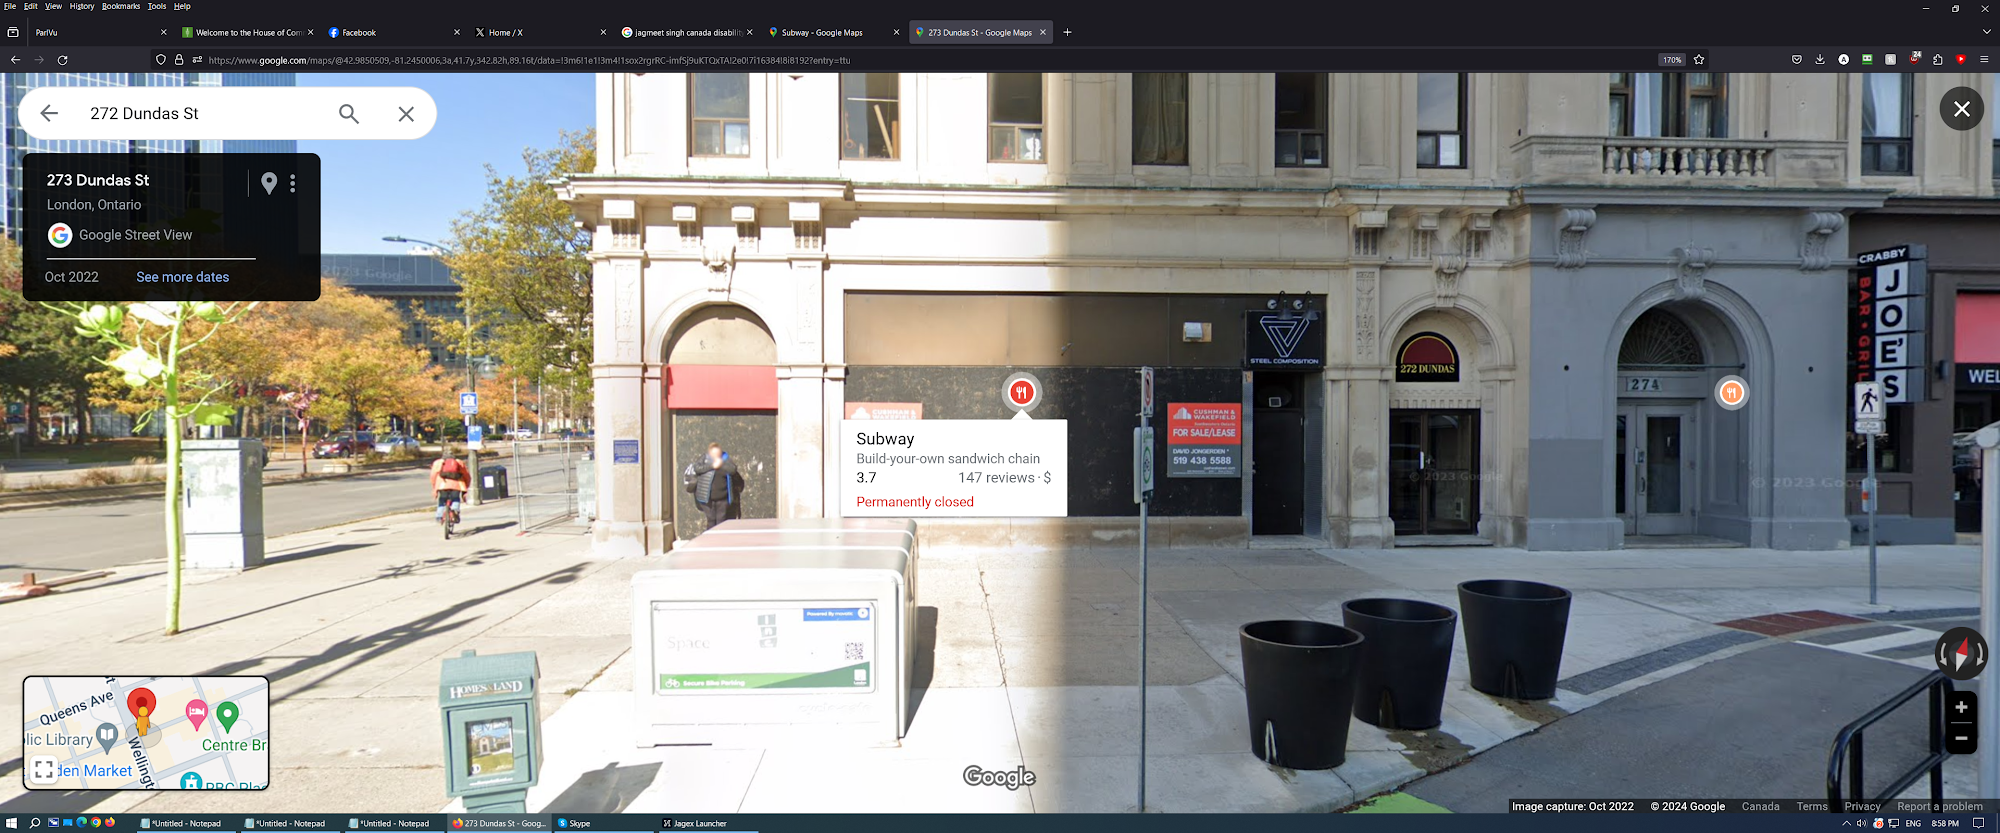
Task: Click the address bar URL
Action: (x=530, y=60)
